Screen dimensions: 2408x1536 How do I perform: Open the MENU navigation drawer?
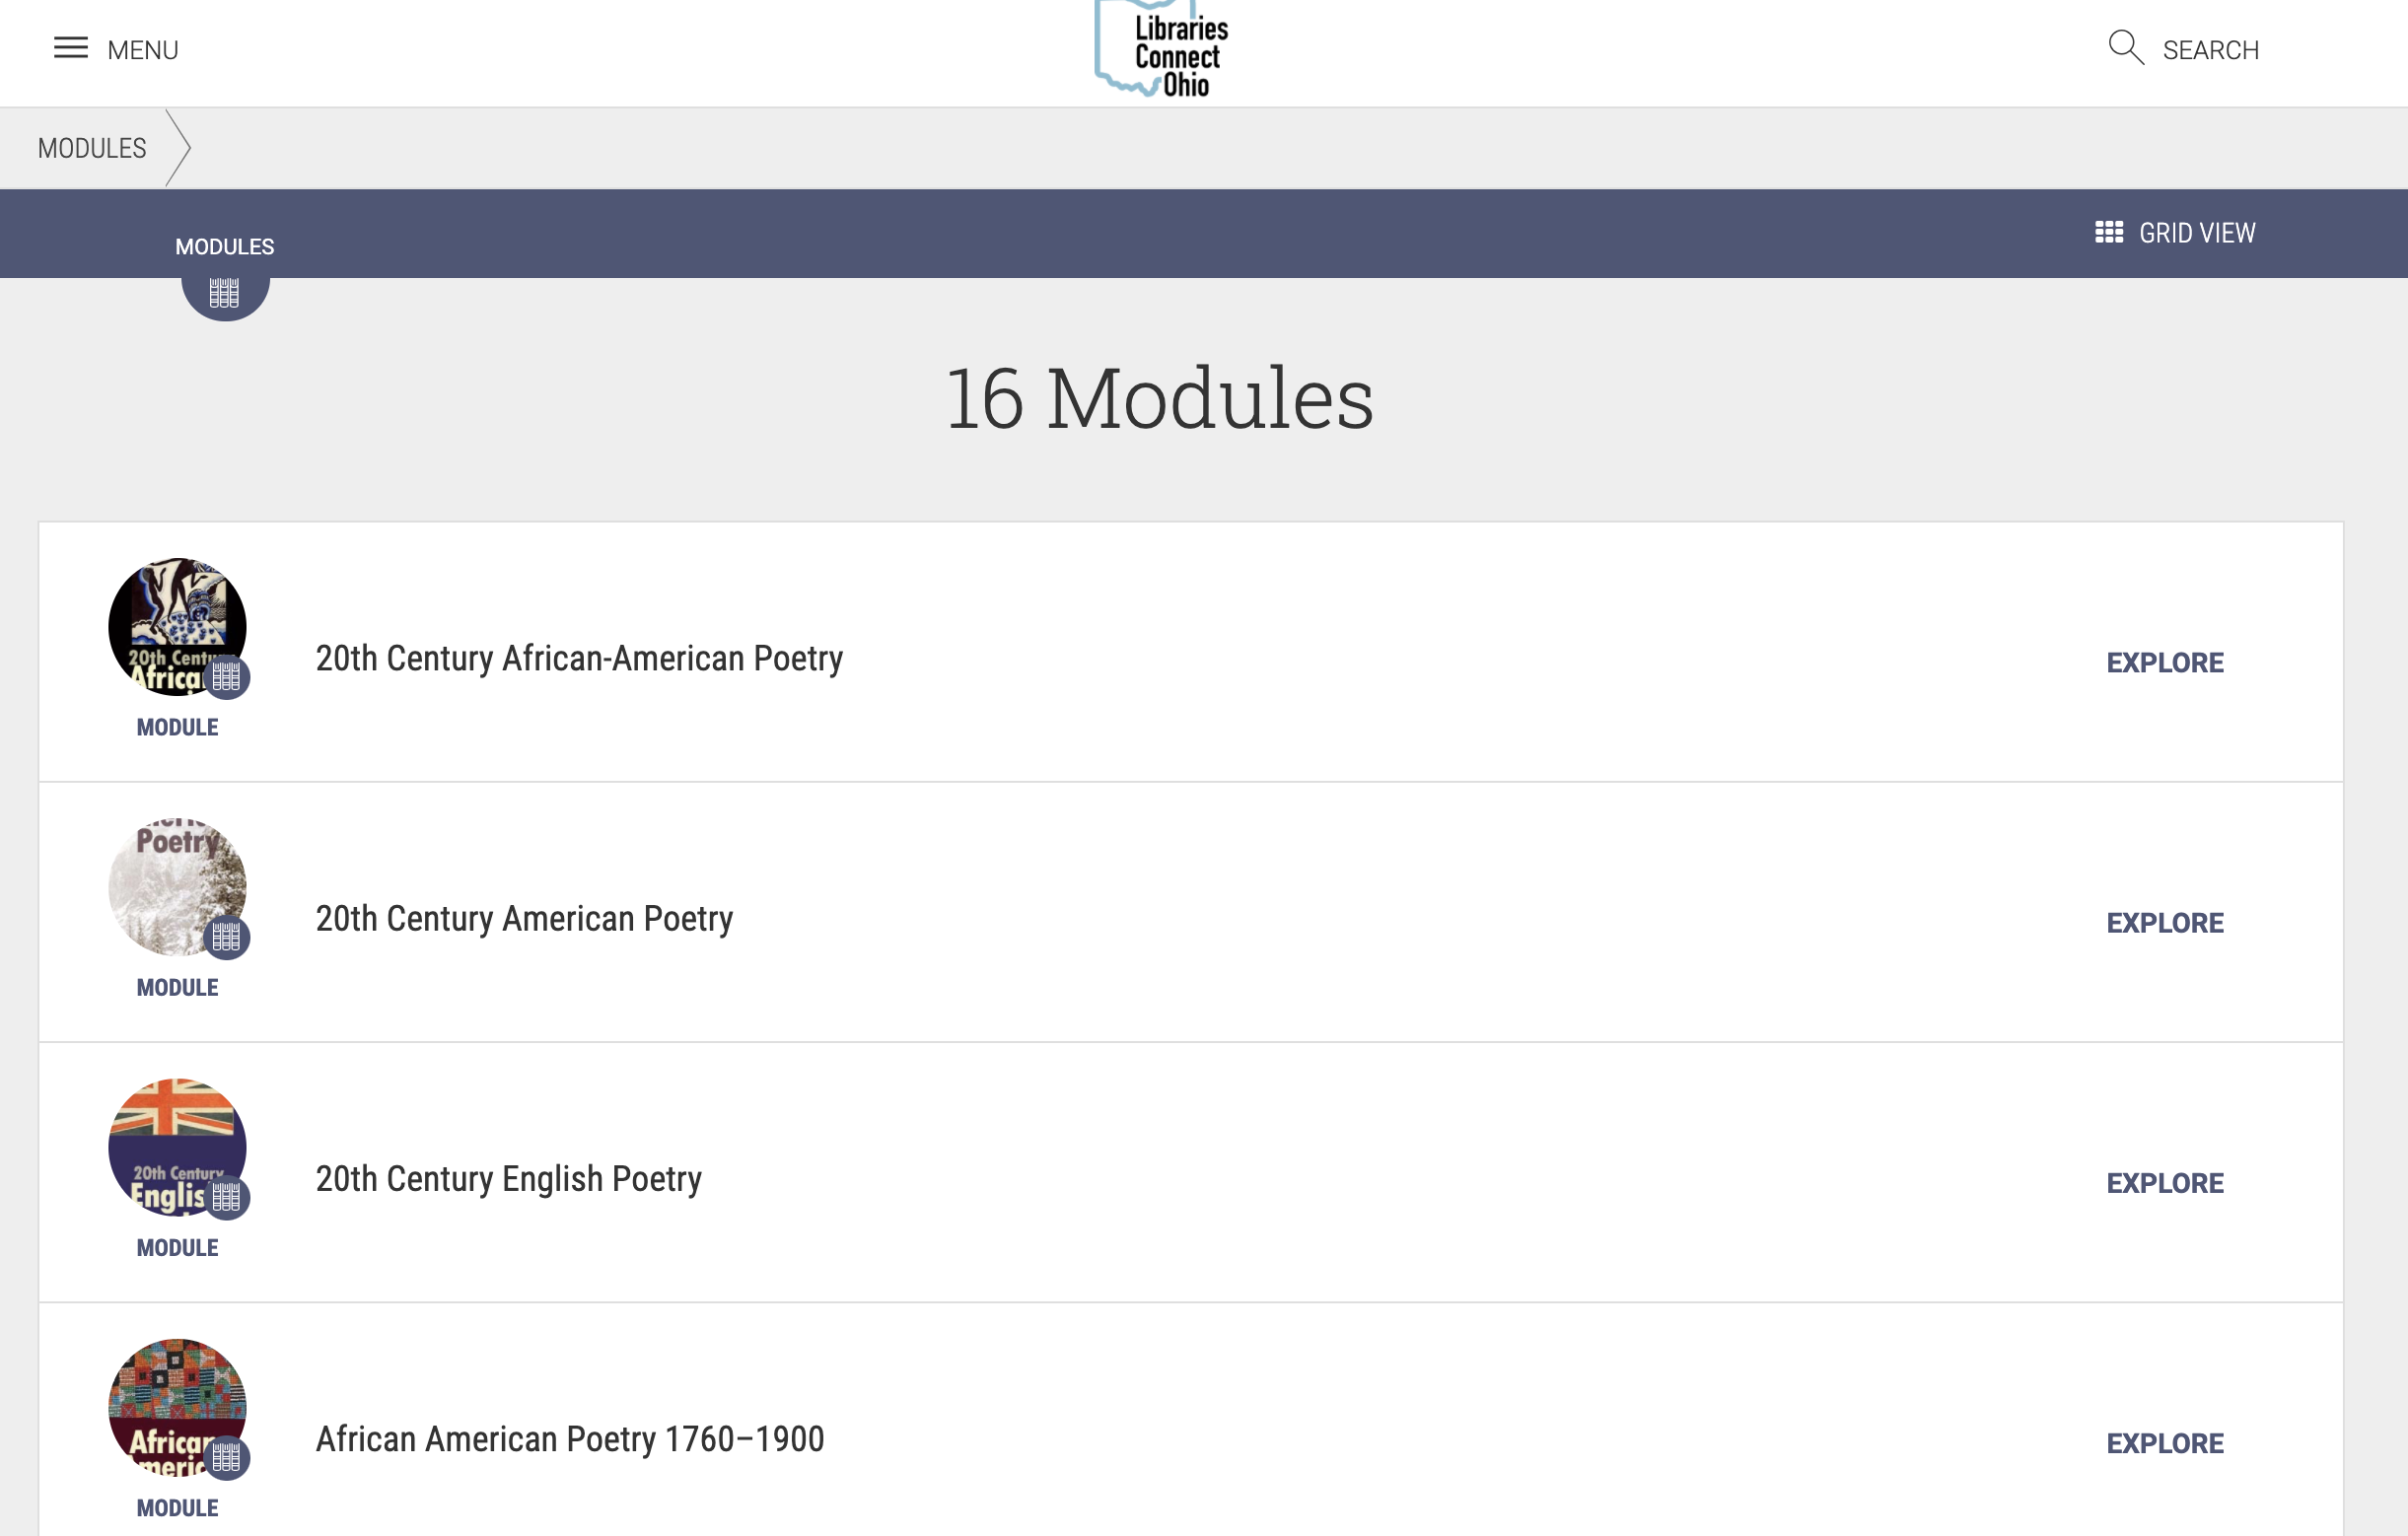(x=112, y=47)
